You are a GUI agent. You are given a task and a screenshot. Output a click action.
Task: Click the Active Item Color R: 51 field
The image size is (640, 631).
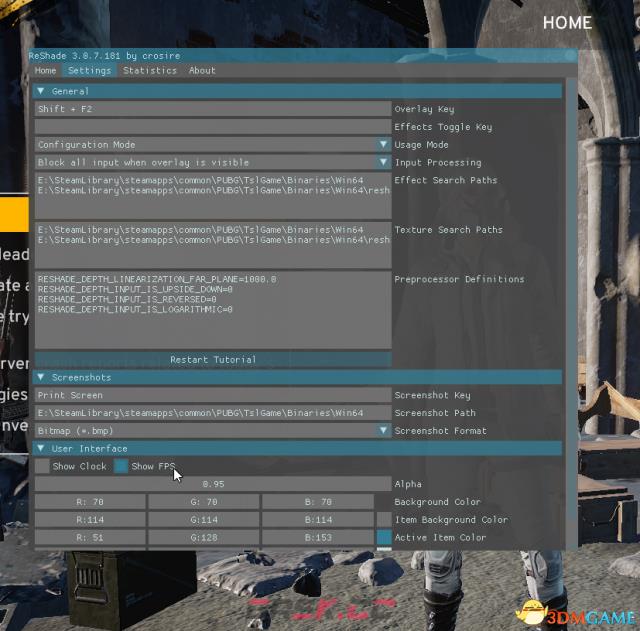90,538
